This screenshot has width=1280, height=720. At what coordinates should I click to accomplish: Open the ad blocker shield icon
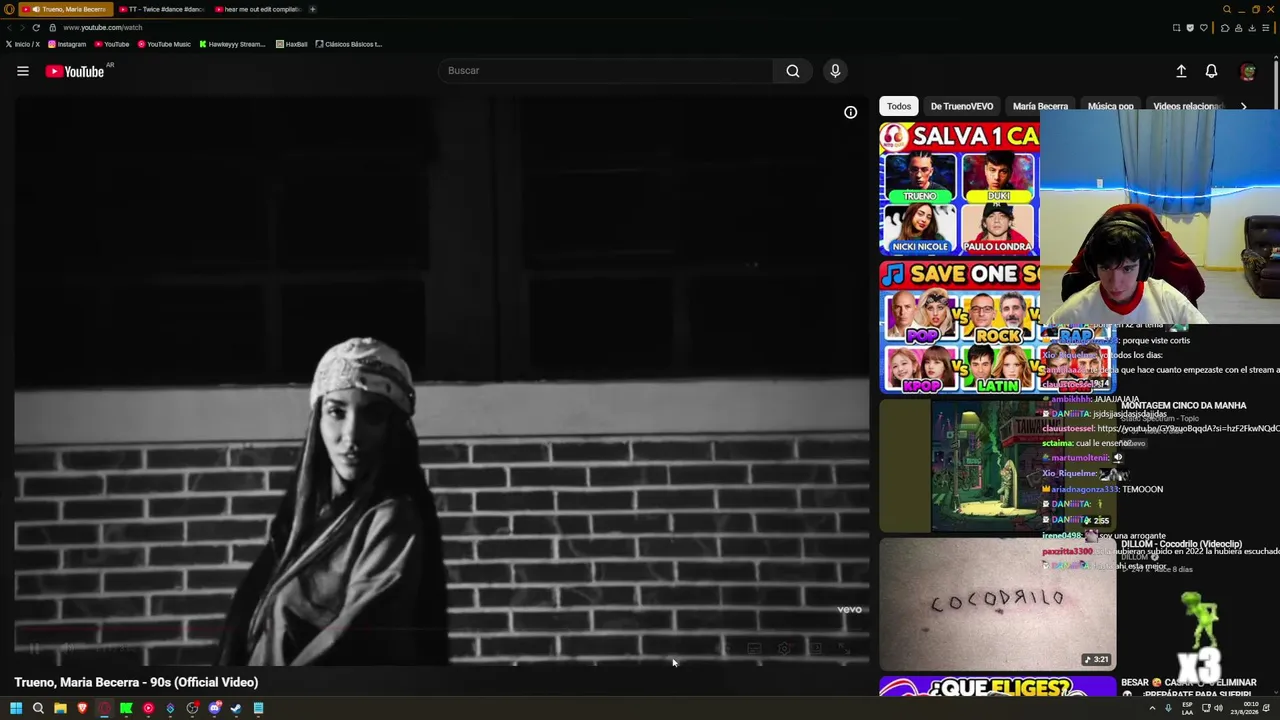[x=1190, y=28]
